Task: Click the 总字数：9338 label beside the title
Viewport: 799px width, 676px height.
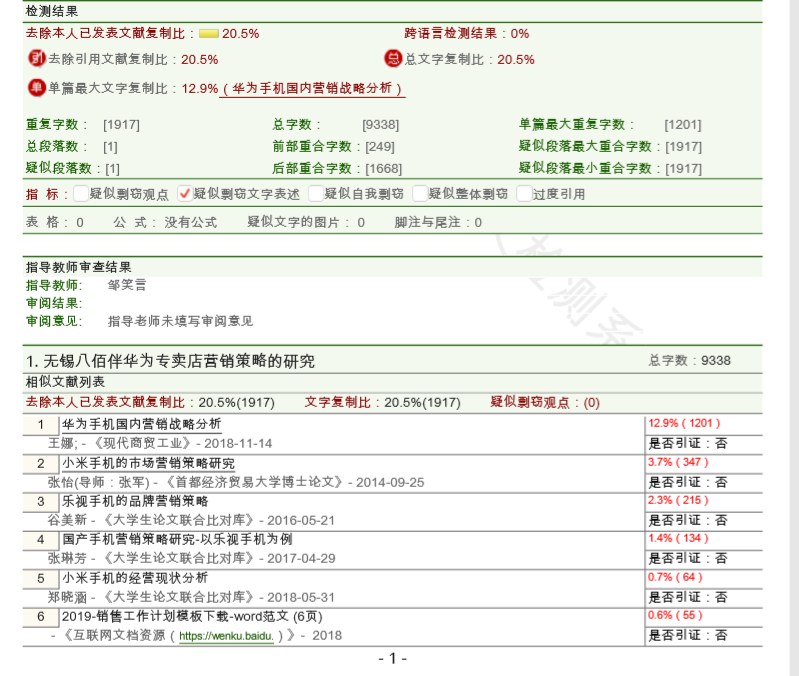Action: (690, 361)
